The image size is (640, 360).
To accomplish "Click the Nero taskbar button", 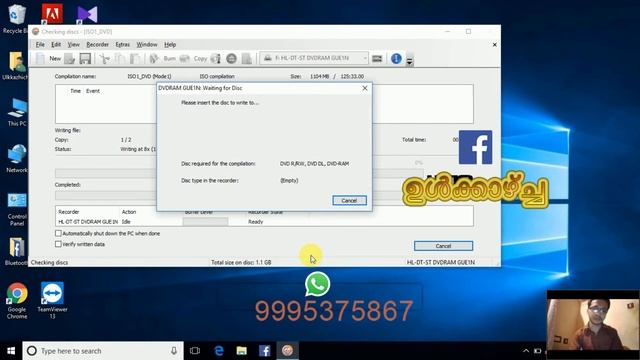I will 287,351.
